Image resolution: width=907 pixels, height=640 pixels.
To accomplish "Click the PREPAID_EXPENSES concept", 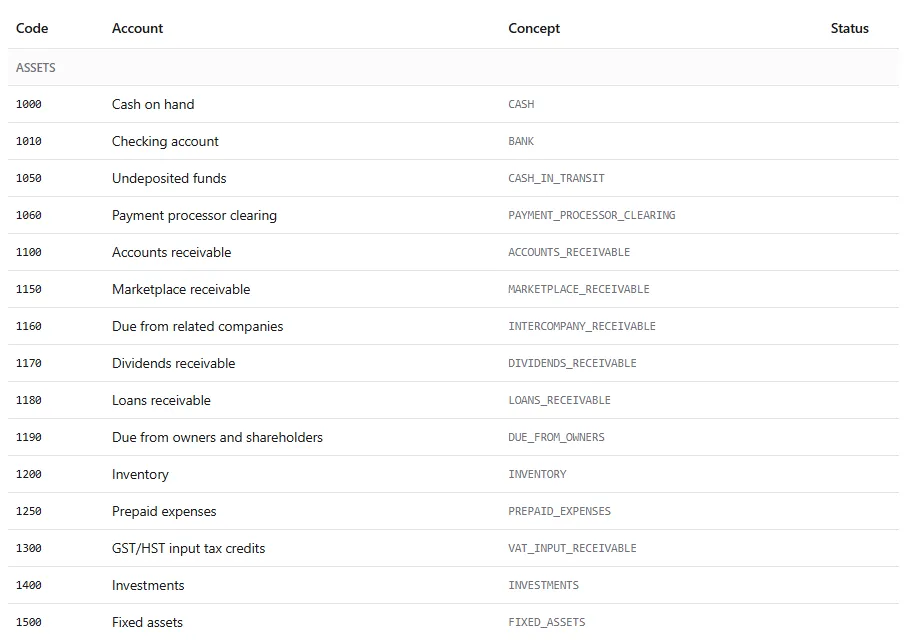I will (x=559, y=512).
